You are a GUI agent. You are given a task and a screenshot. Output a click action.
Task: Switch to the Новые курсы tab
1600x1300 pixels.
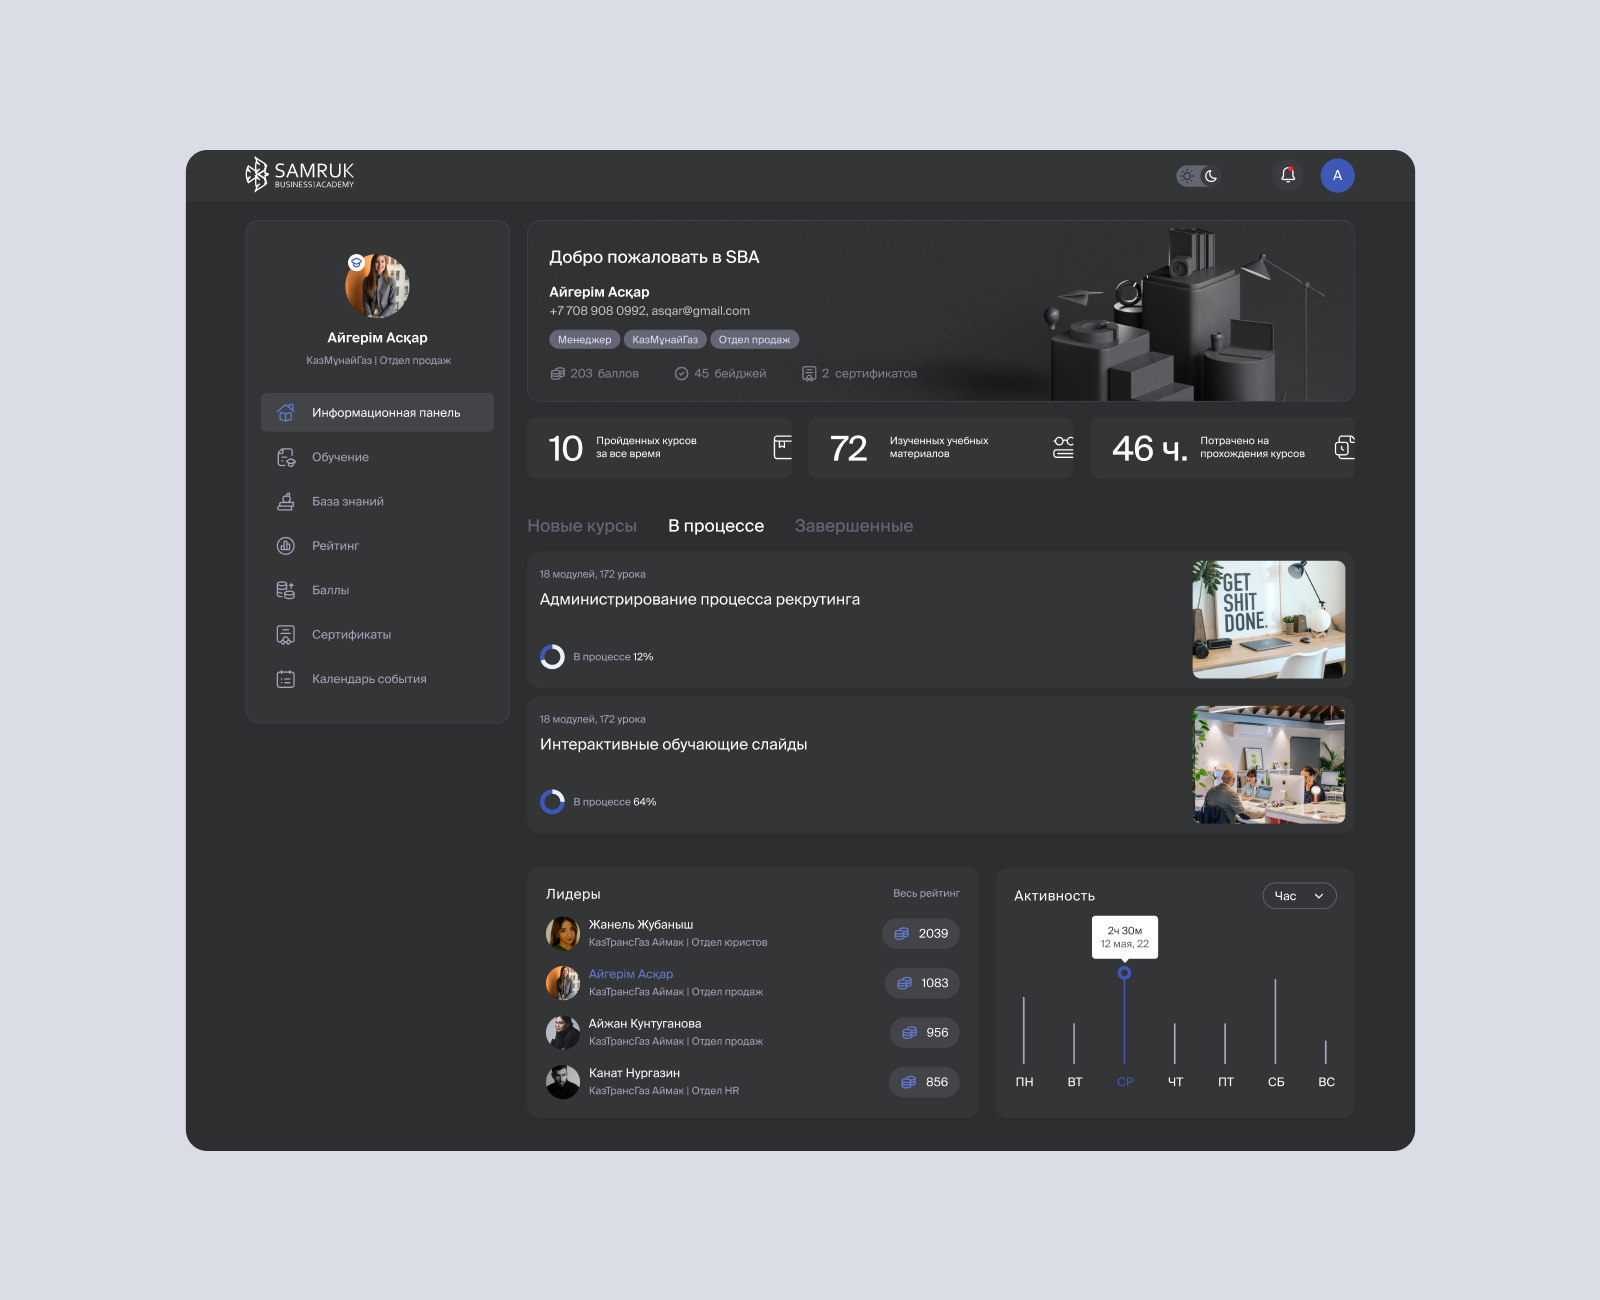[583, 525]
